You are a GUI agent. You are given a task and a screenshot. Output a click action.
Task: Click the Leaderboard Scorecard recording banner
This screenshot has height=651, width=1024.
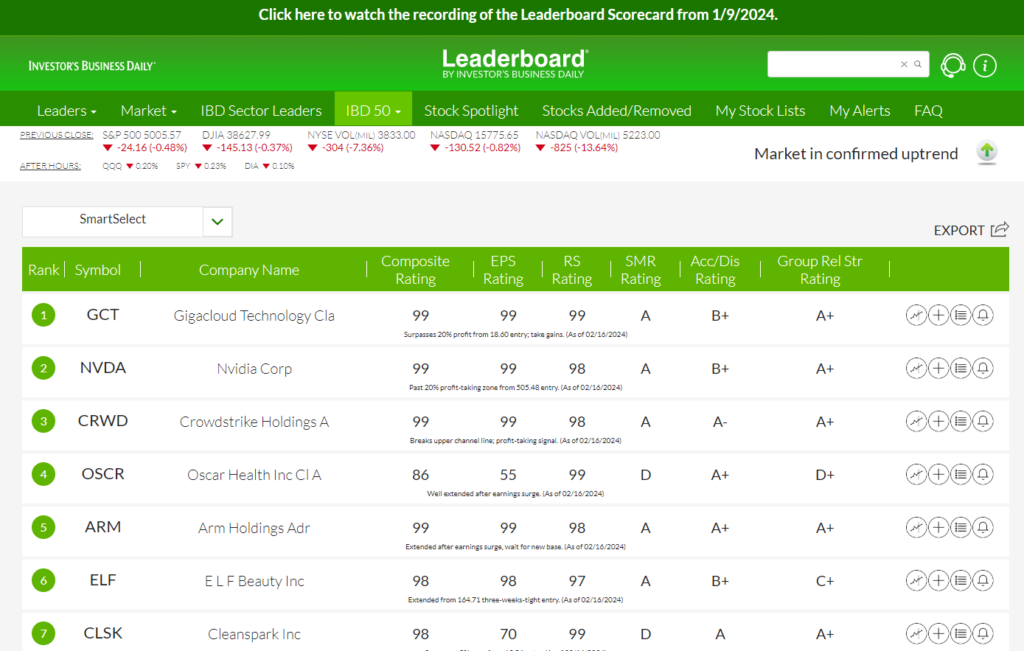tap(518, 15)
